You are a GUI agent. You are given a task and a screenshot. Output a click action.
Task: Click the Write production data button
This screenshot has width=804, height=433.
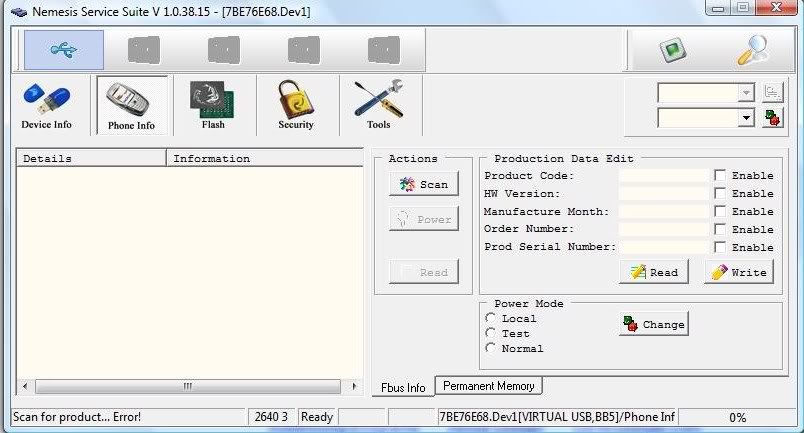click(x=739, y=272)
